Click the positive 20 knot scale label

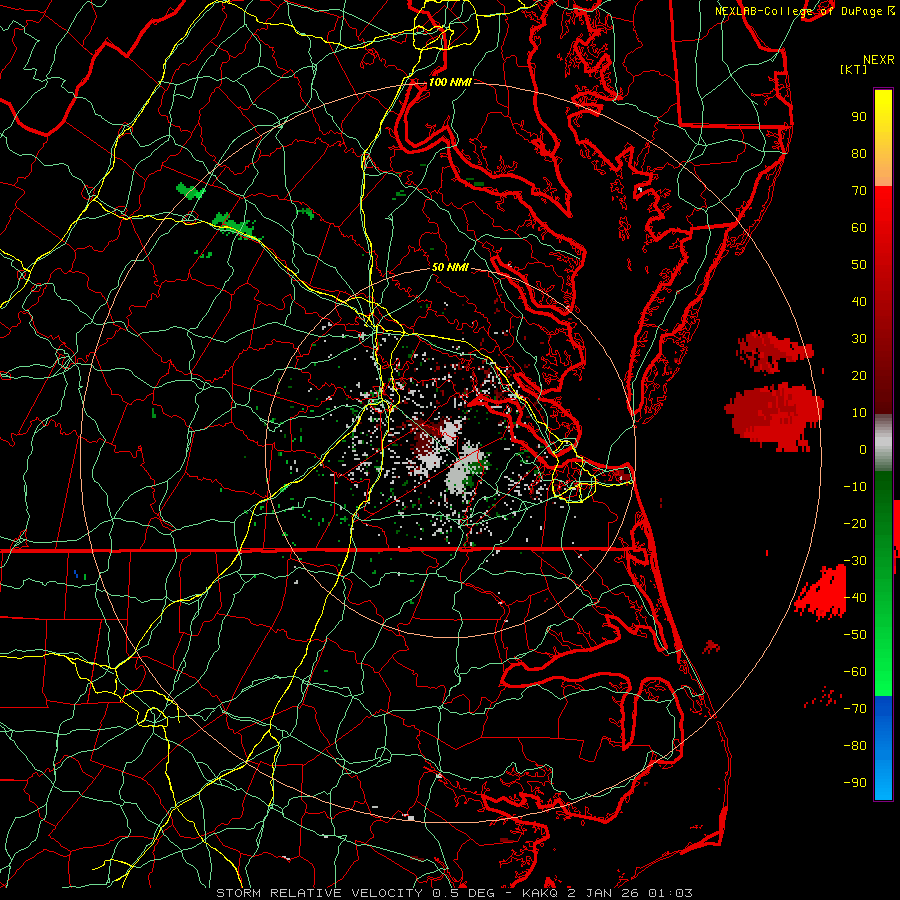click(x=859, y=375)
